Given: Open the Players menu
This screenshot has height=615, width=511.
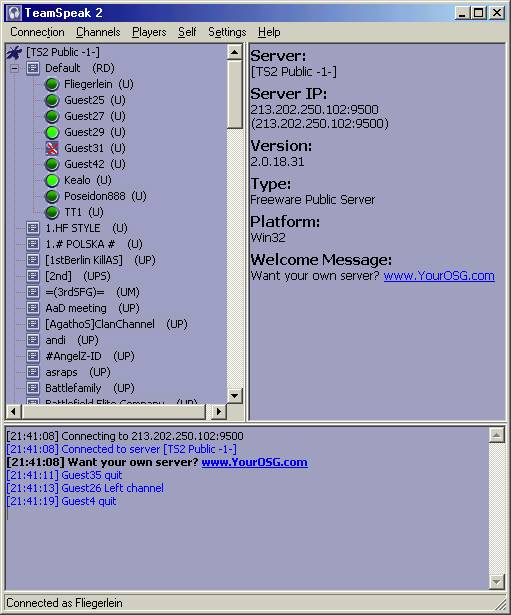Looking at the screenshot, I should (x=149, y=32).
